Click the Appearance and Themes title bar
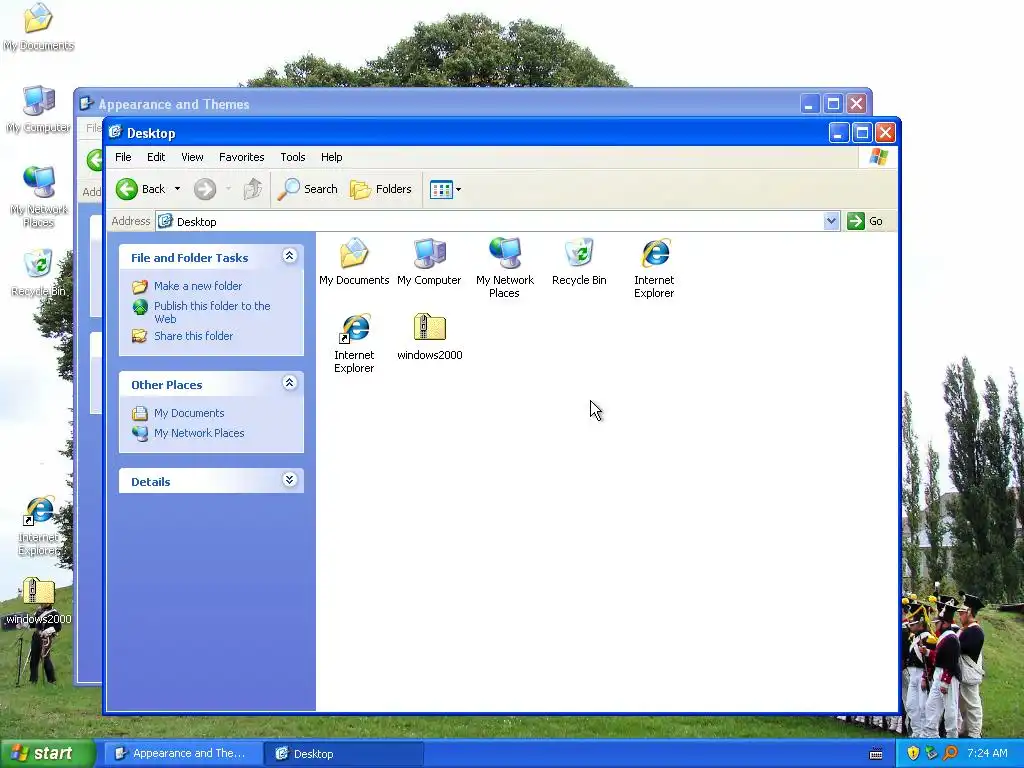Image resolution: width=1024 pixels, height=768 pixels. [438, 104]
